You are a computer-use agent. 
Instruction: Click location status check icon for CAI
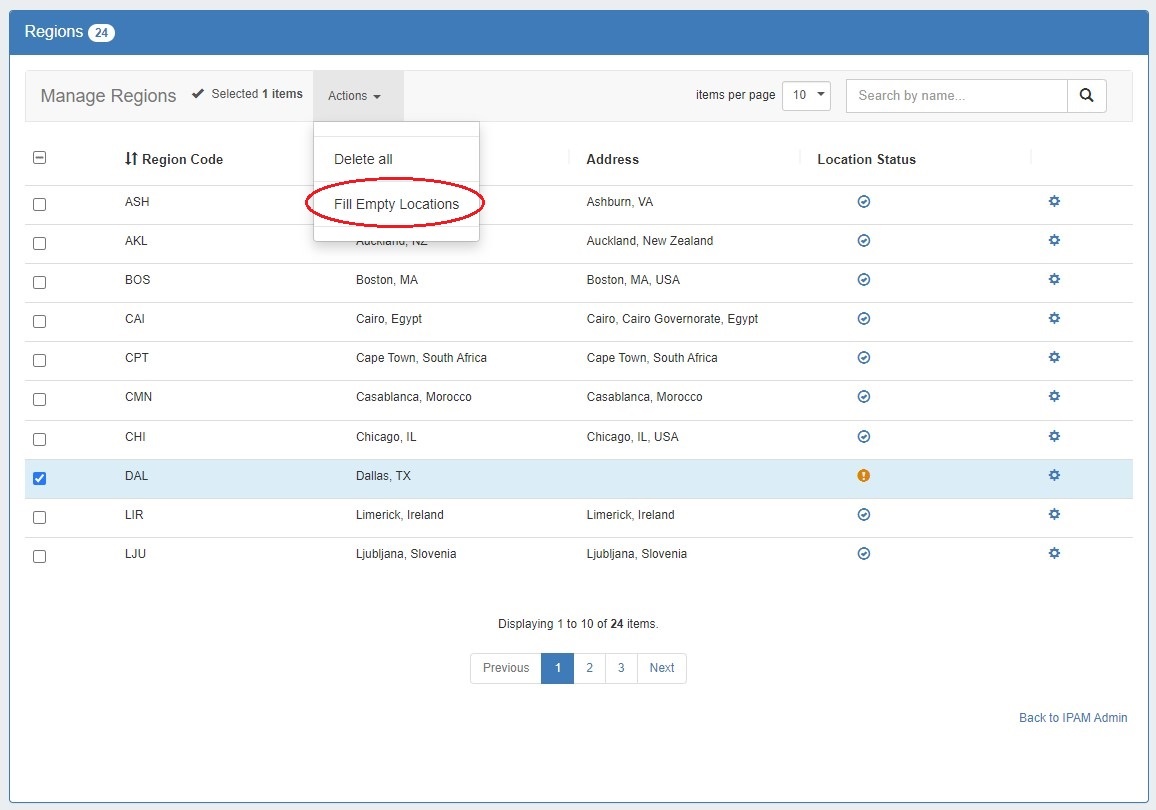(x=864, y=319)
